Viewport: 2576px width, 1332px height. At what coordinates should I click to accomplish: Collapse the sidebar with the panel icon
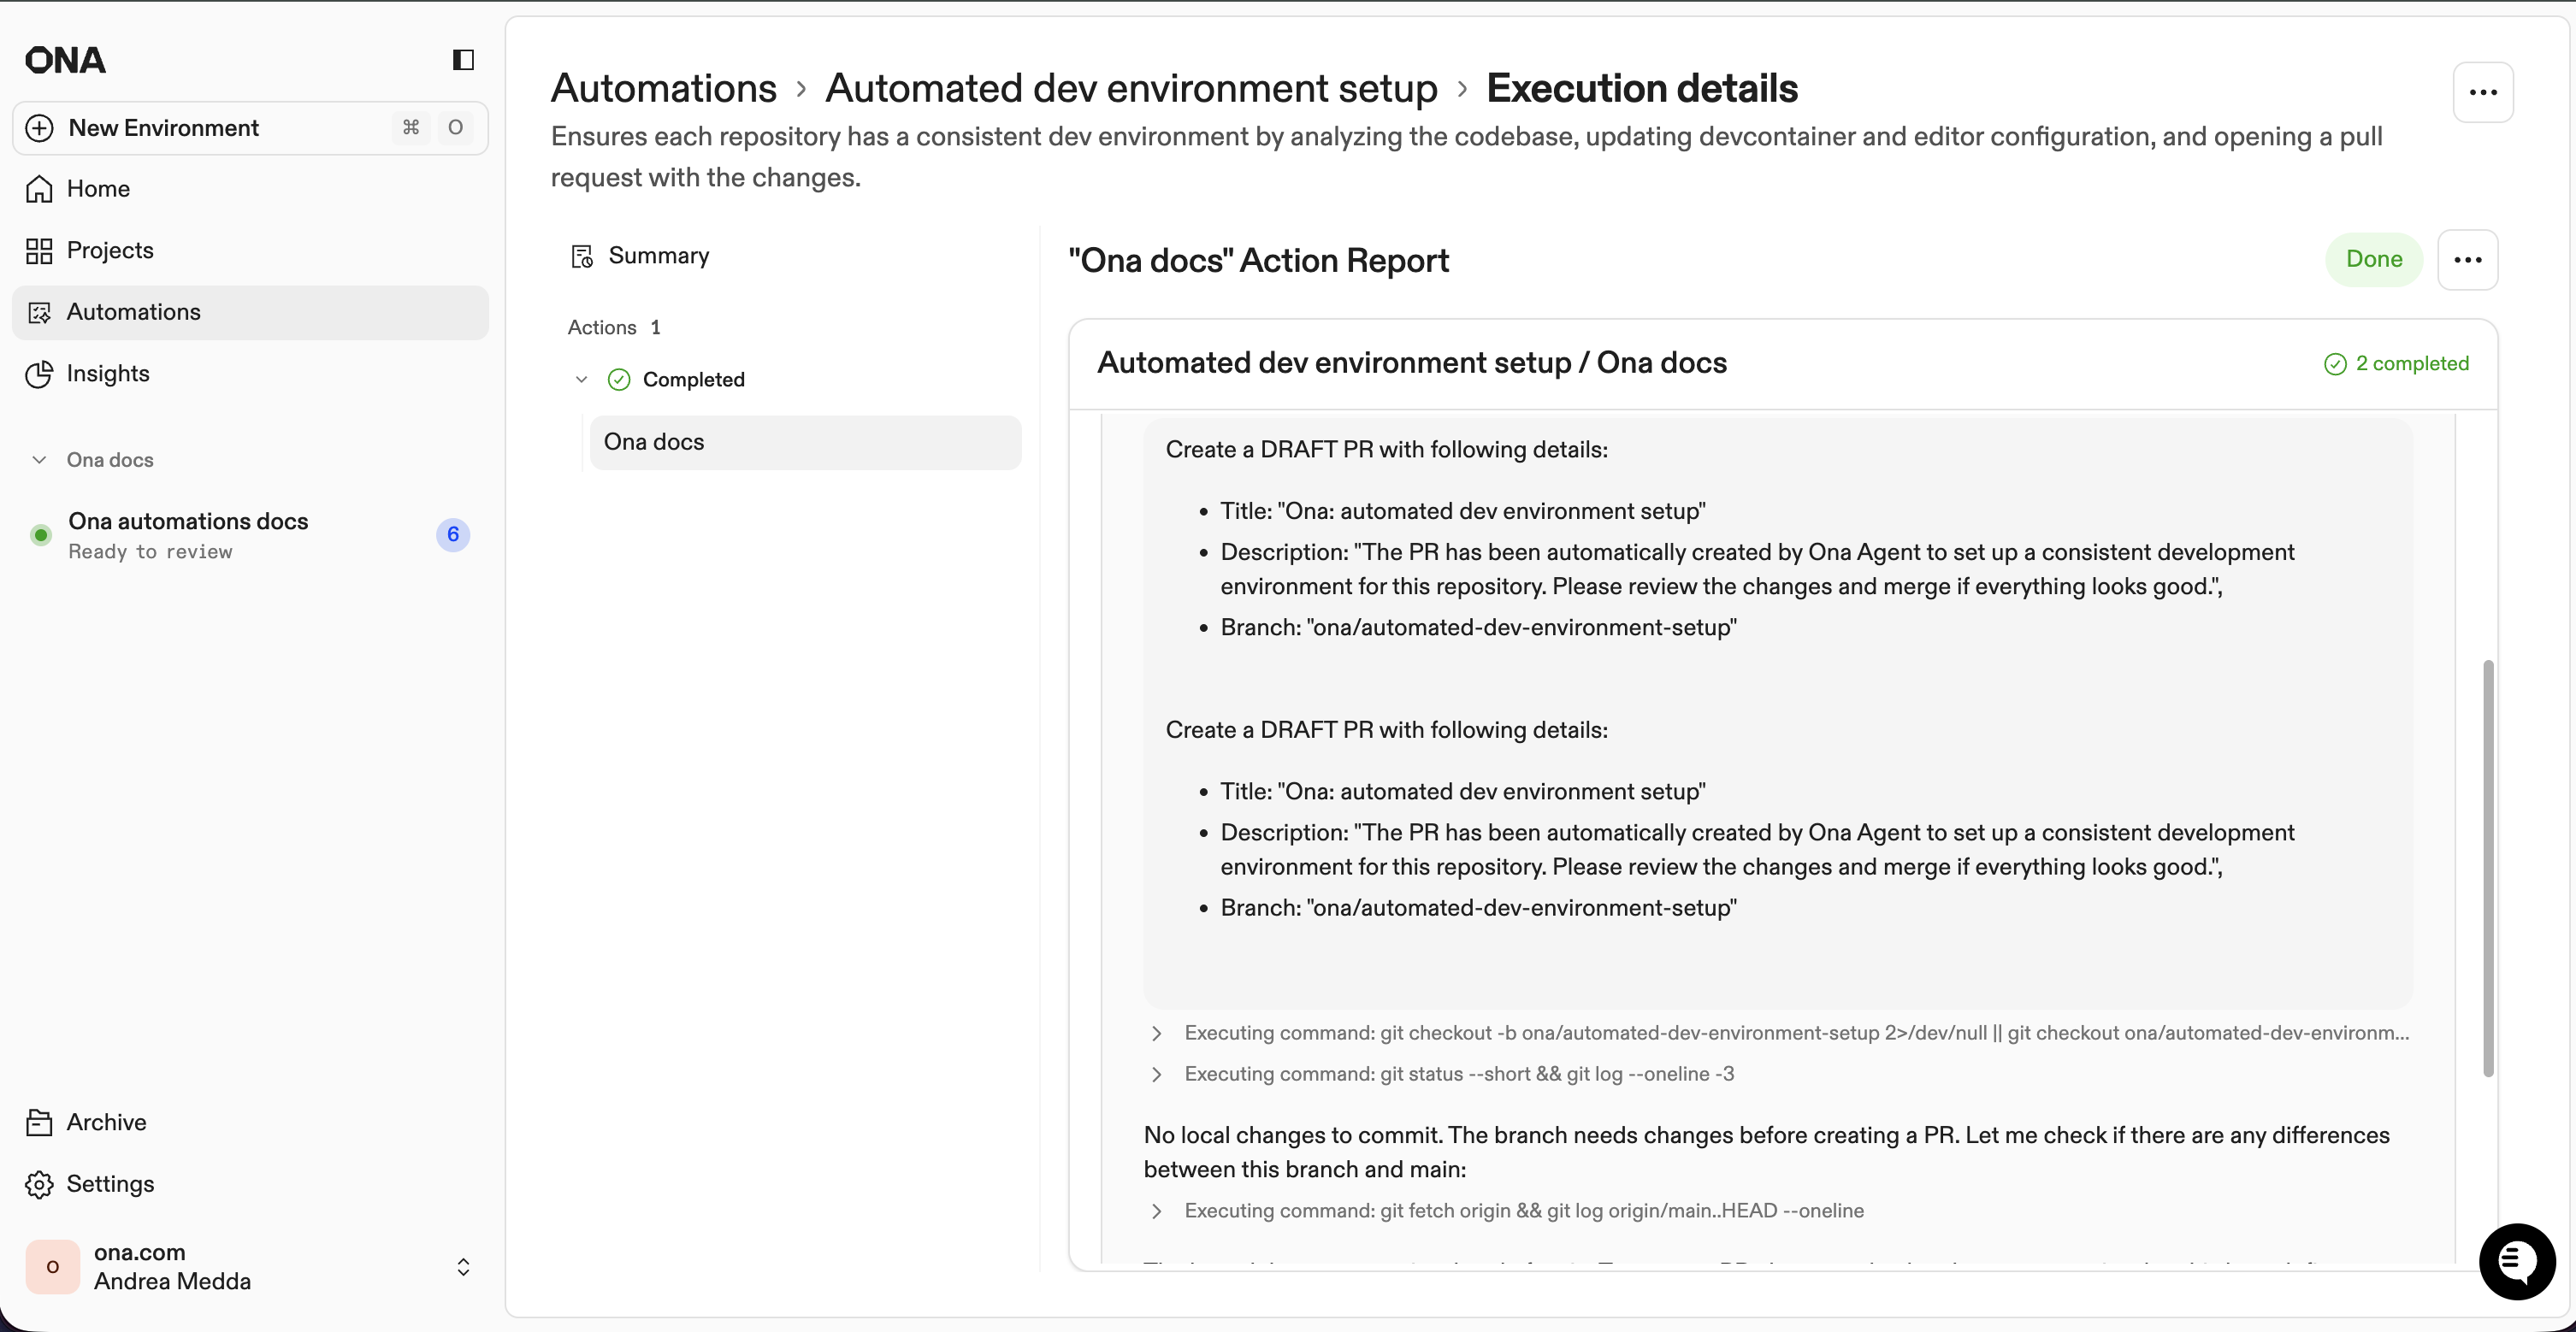pyautogui.click(x=461, y=60)
